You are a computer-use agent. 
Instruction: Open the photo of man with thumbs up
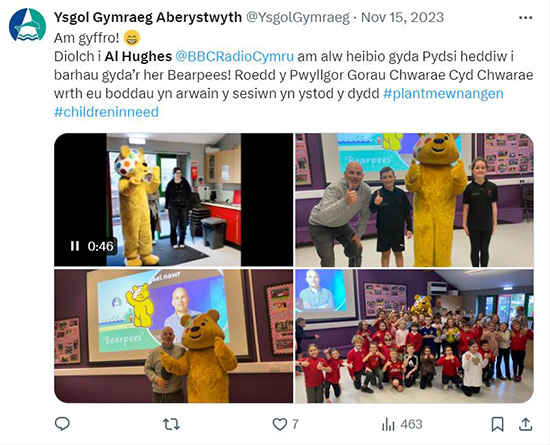tap(414, 200)
